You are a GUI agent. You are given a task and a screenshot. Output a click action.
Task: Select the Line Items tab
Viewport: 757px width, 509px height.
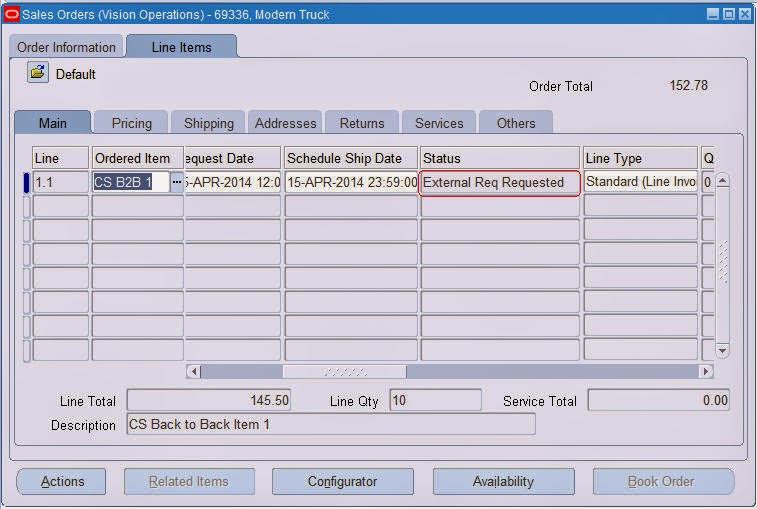point(182,47)
